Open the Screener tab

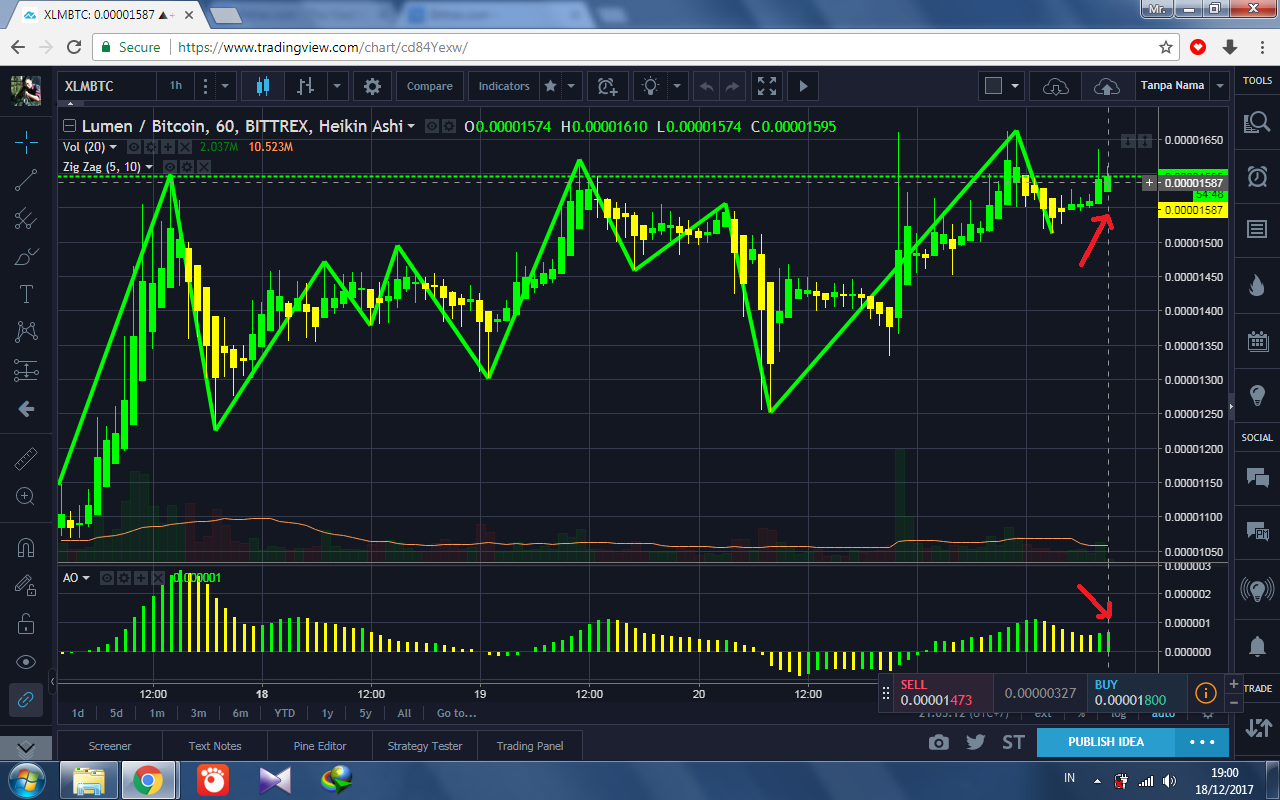110,745
